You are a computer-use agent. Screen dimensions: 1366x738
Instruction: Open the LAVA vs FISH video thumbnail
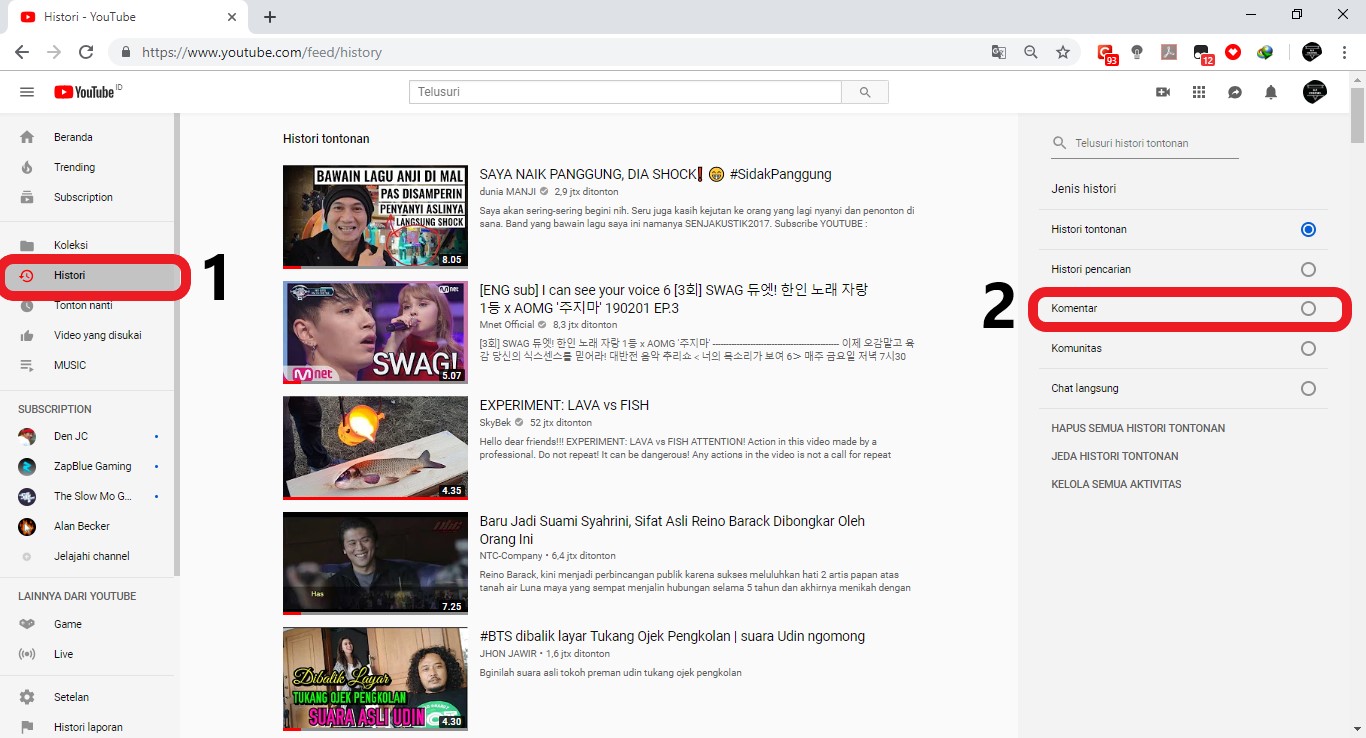click(375, 448)
